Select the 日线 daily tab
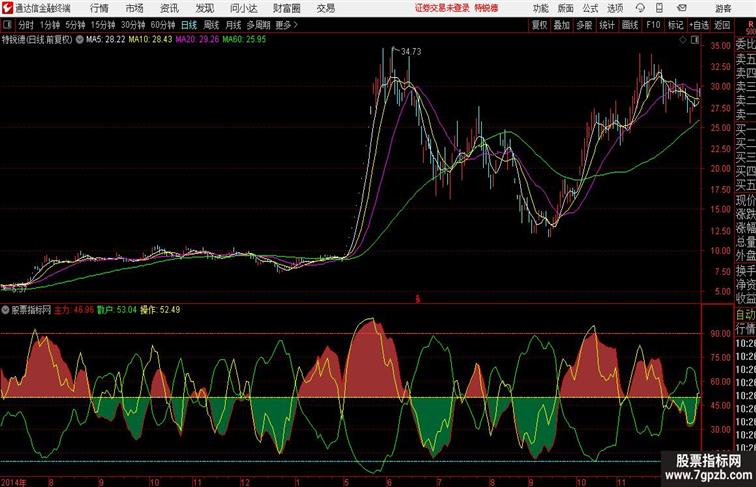The image size is (756, 487). [x=189, y=25]
